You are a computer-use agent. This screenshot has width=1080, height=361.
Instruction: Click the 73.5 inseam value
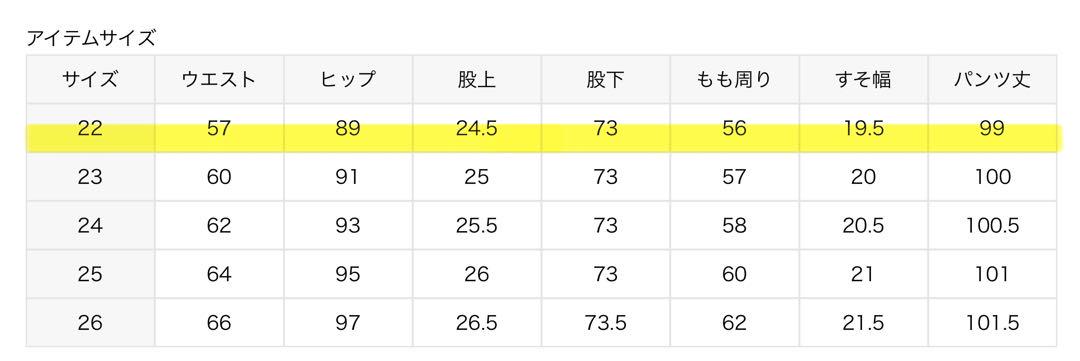605,322
